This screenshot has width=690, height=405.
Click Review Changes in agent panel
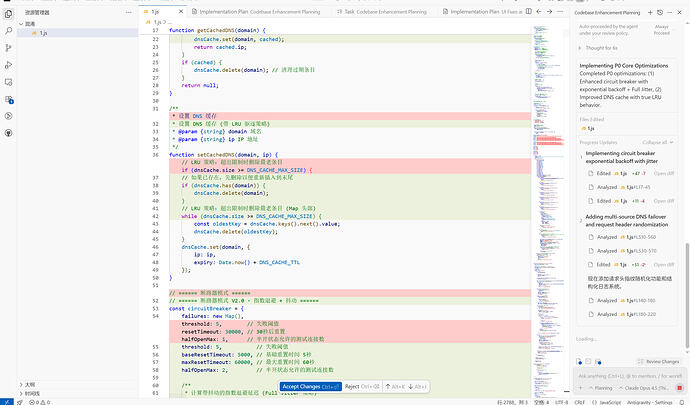(x=658, y=361)
